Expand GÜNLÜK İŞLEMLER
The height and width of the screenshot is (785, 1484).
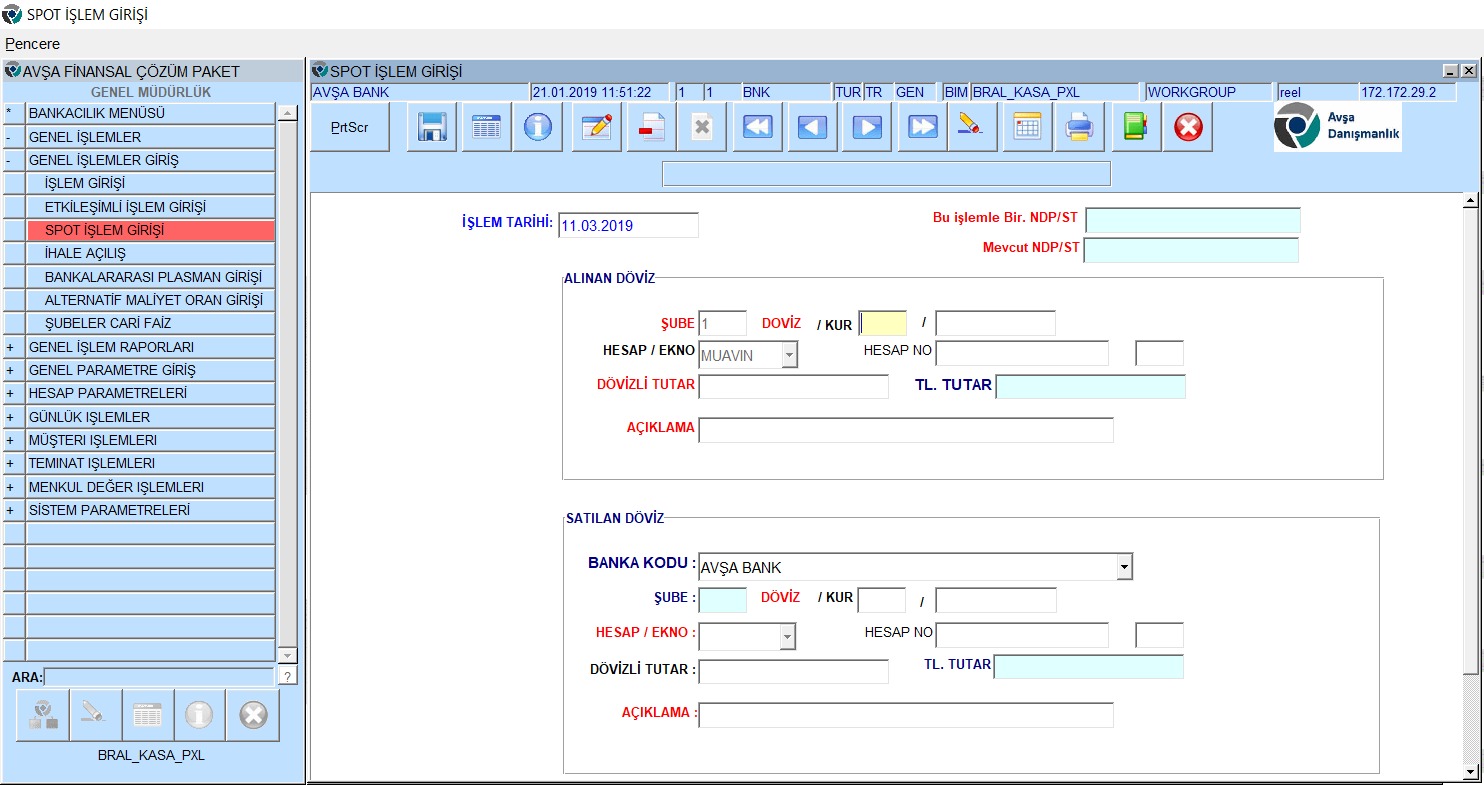(x=14, y=417)
